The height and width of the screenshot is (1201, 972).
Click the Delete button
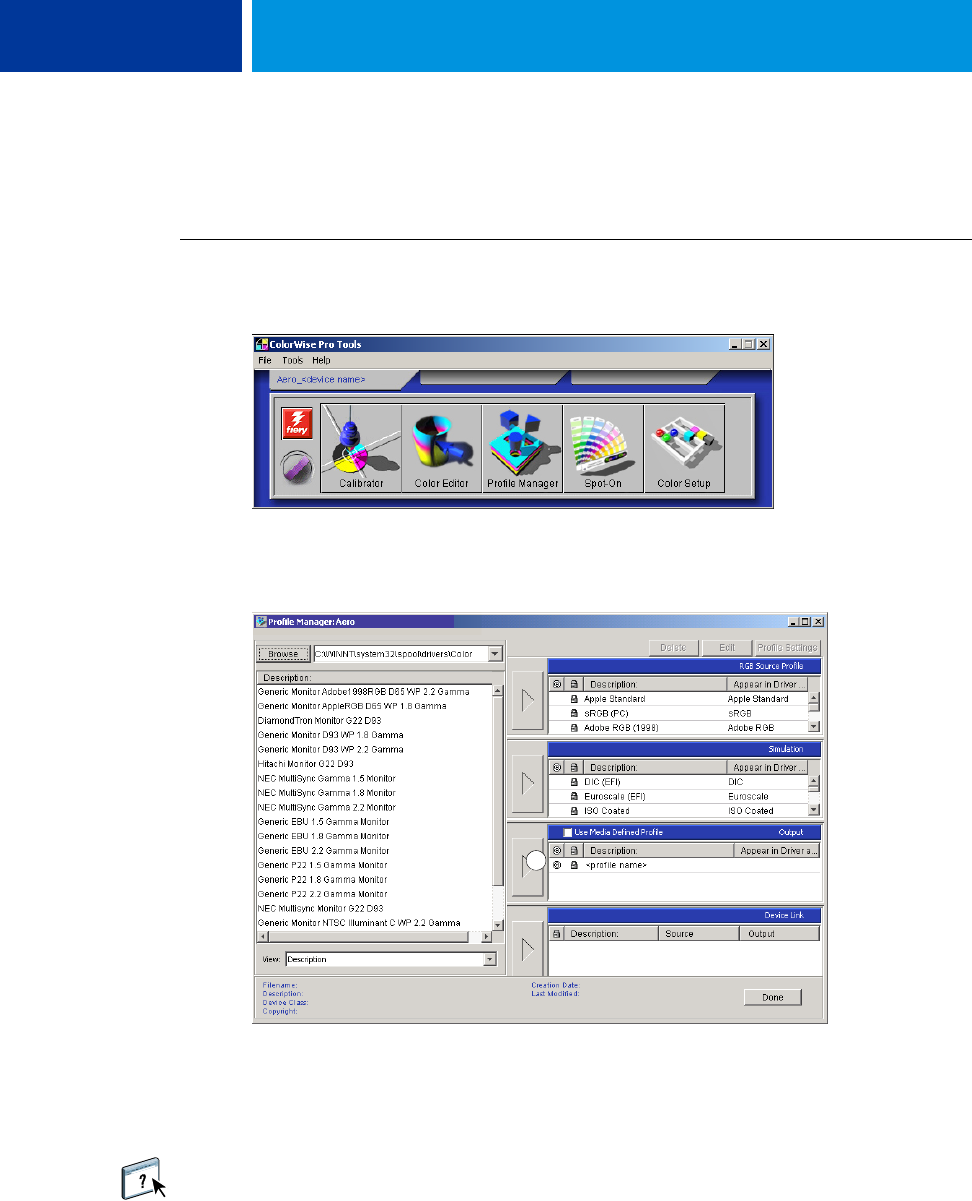point(672,648)
